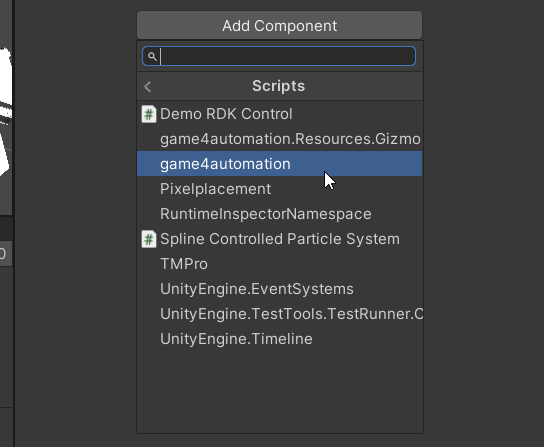
Task: Click the Scripts header title
Action: [279, 86]
